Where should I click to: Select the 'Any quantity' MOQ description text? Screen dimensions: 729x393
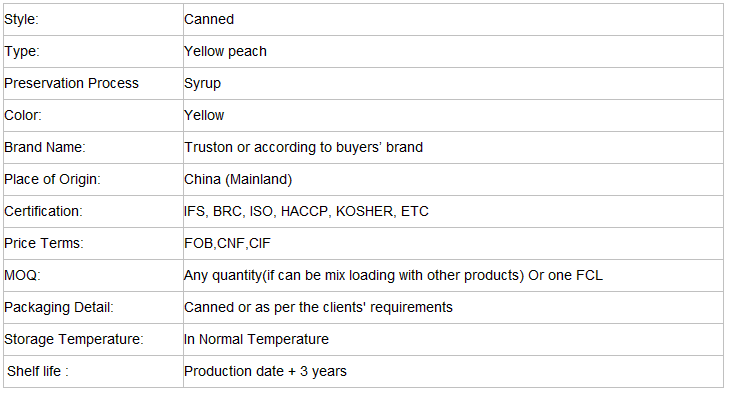point(393,275)
